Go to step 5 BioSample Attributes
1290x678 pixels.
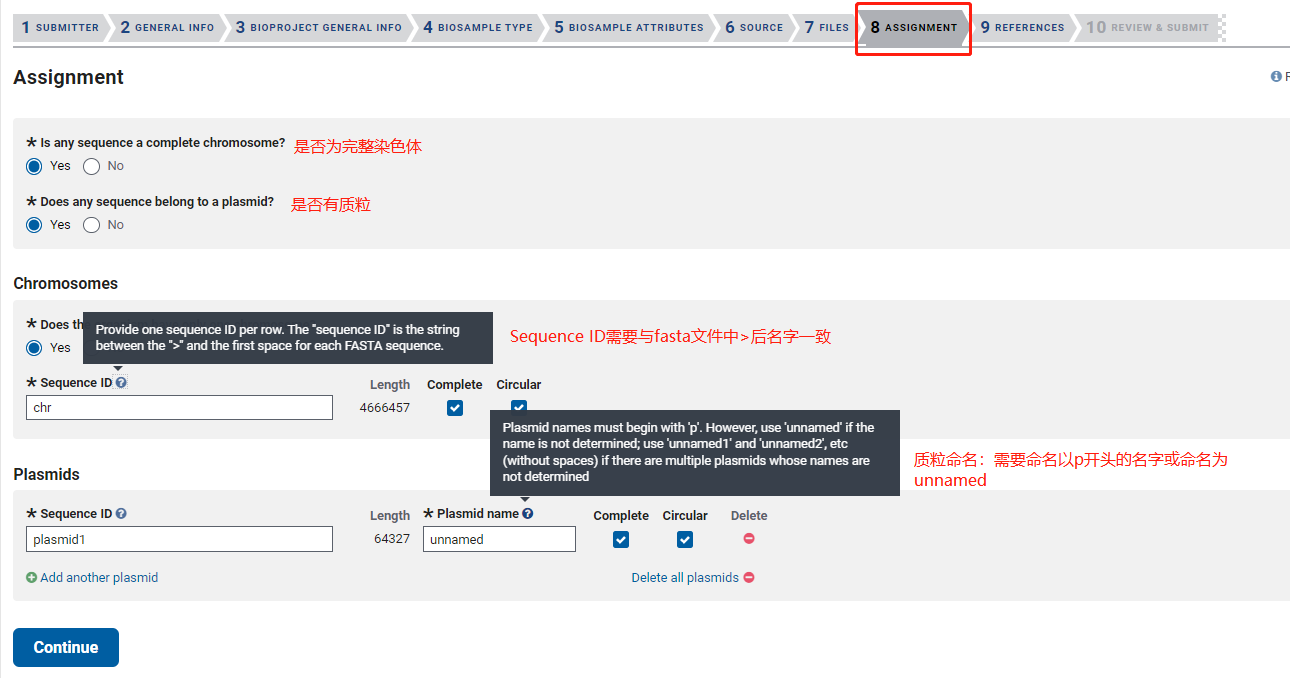629,27
